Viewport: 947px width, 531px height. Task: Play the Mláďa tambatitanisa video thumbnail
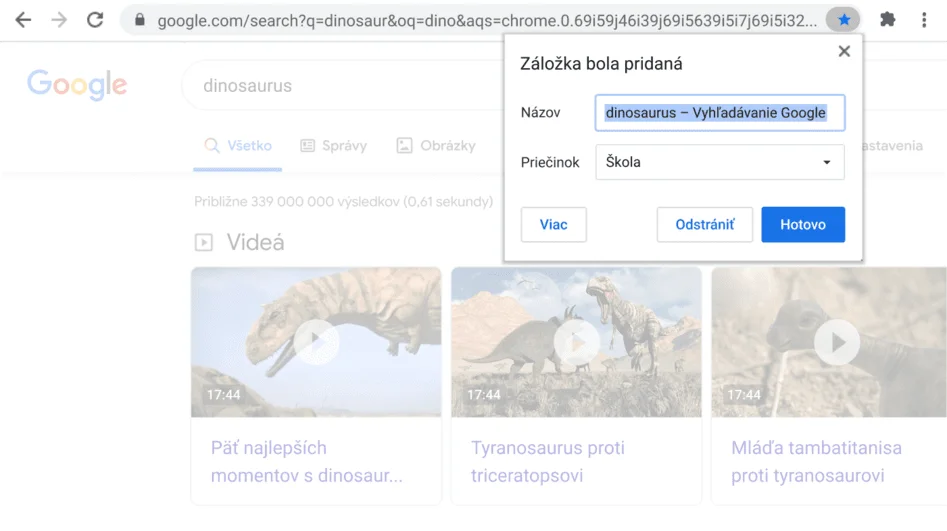coord(836,342)
